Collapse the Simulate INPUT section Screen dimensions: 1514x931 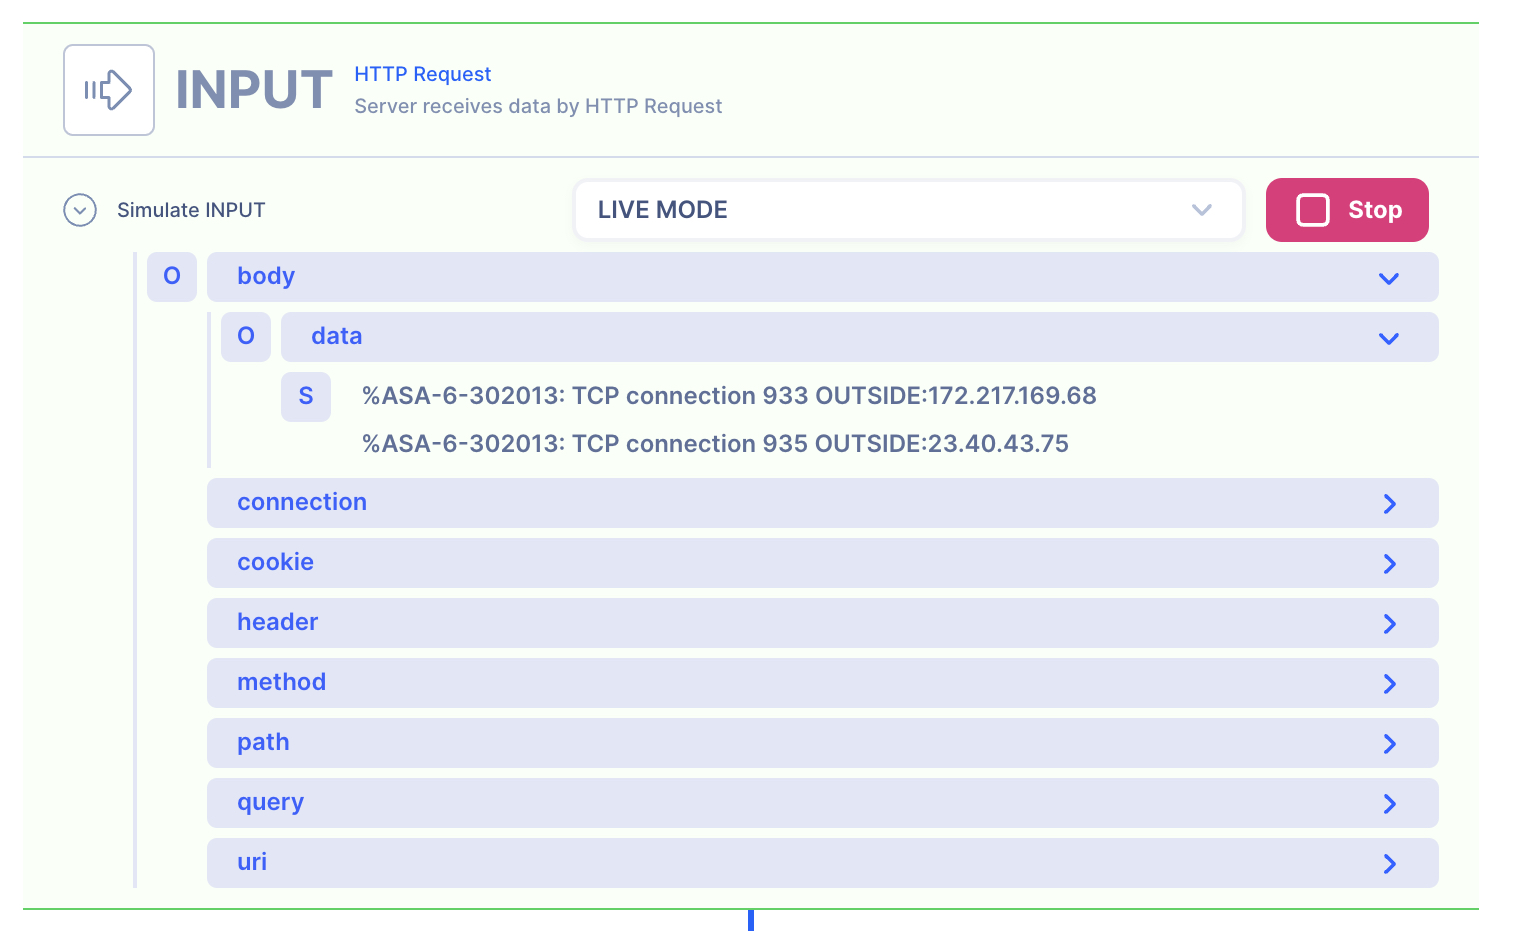tap(80, 210)
